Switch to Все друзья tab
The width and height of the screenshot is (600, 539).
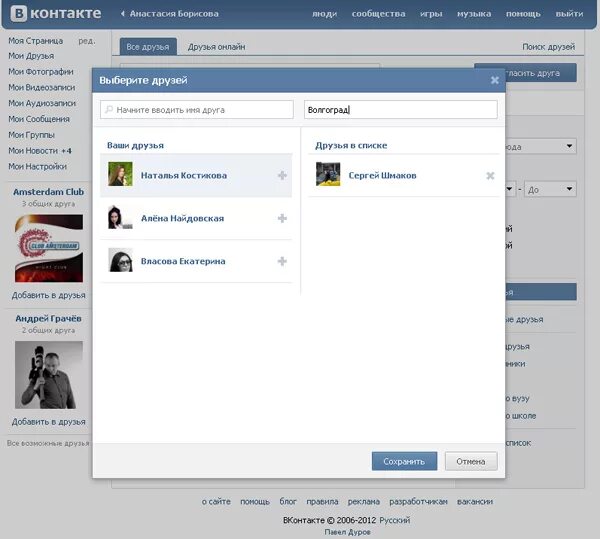click(x=148, y=47)
